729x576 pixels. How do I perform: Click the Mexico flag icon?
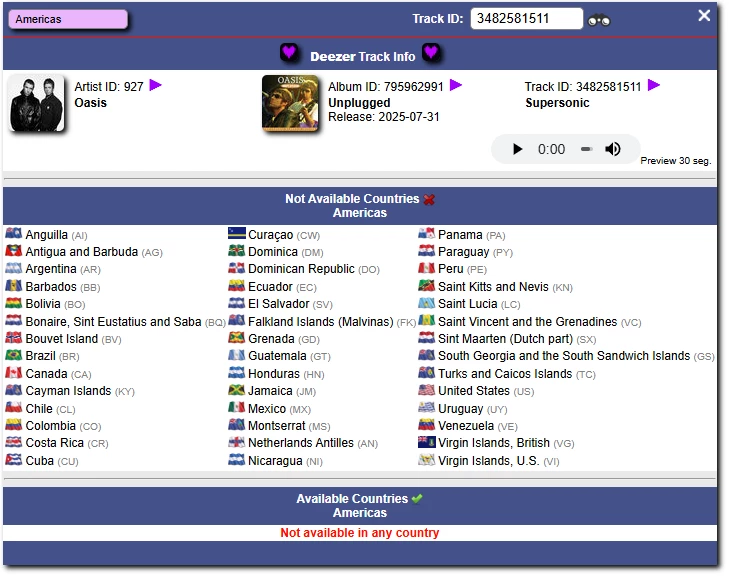[237, 408]
